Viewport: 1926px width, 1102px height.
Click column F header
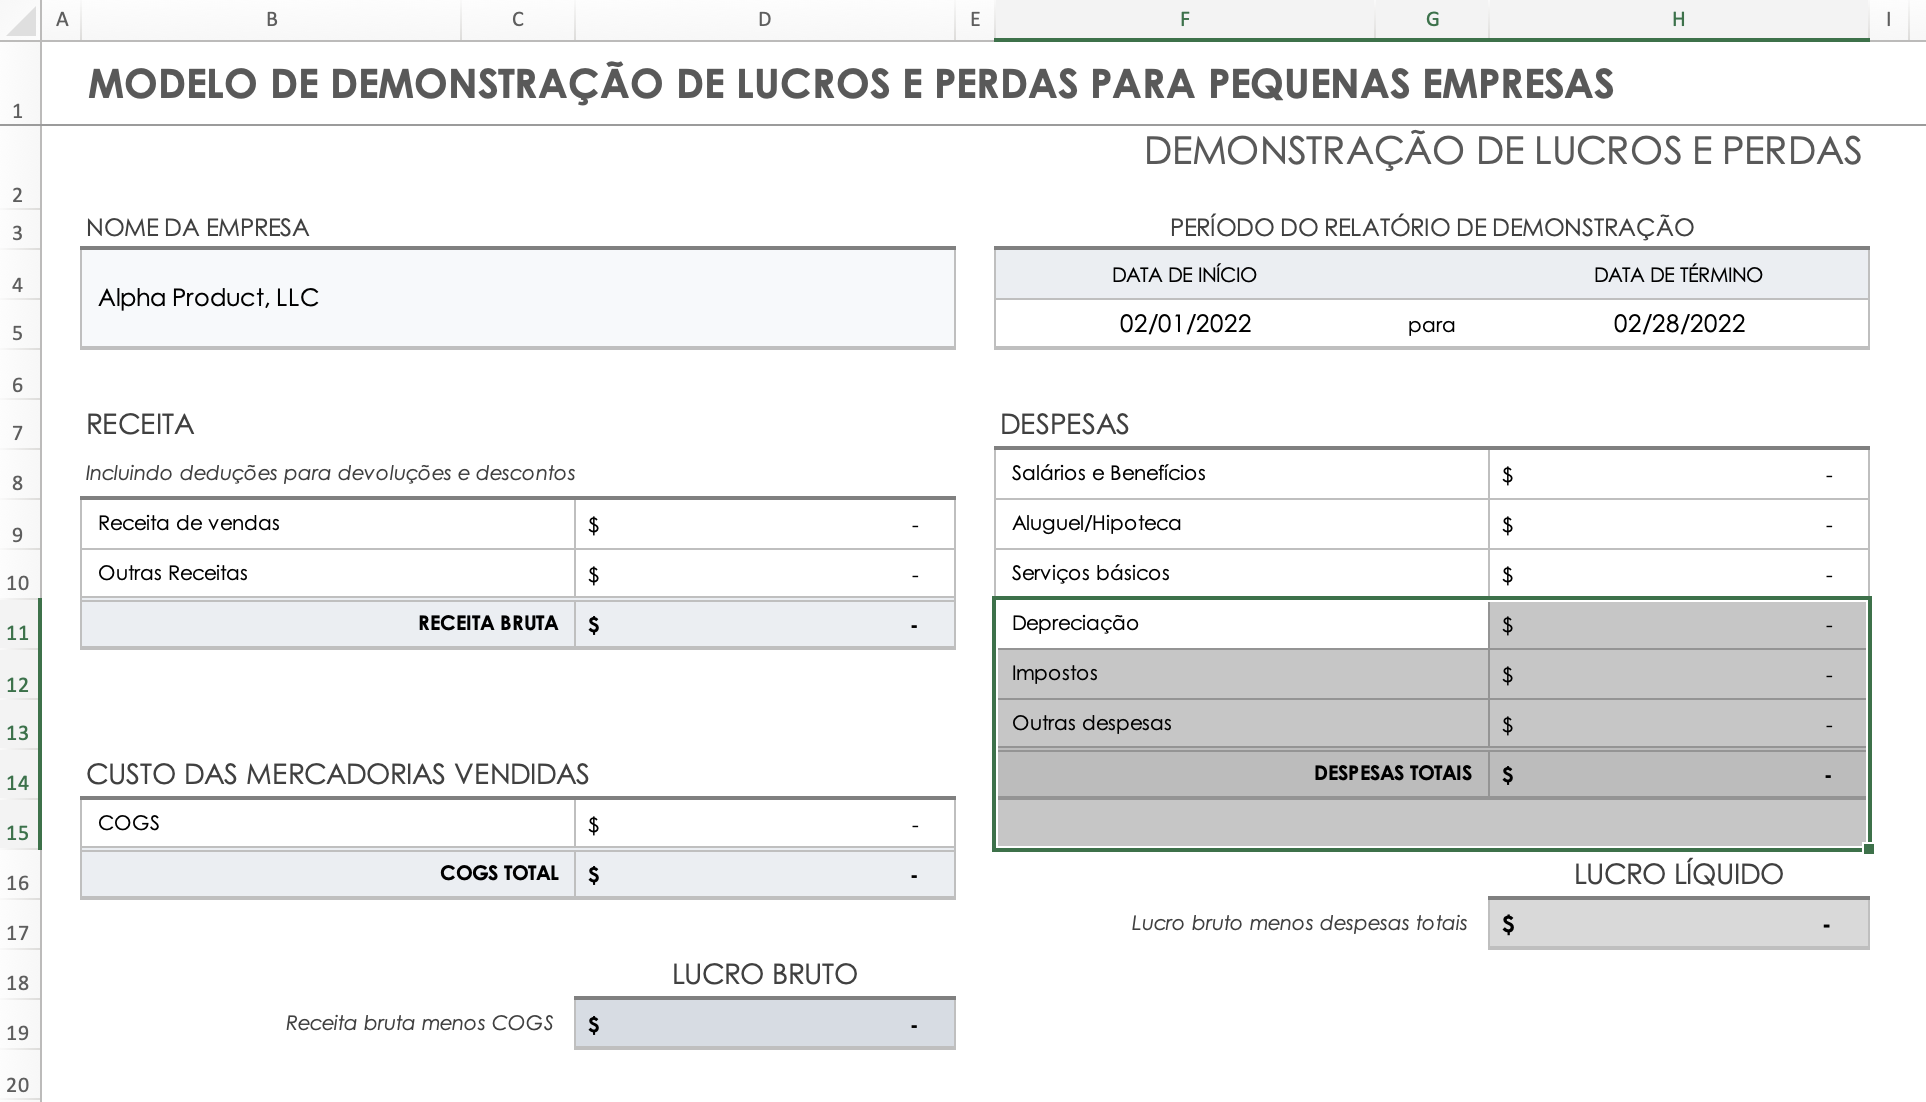1184,19
